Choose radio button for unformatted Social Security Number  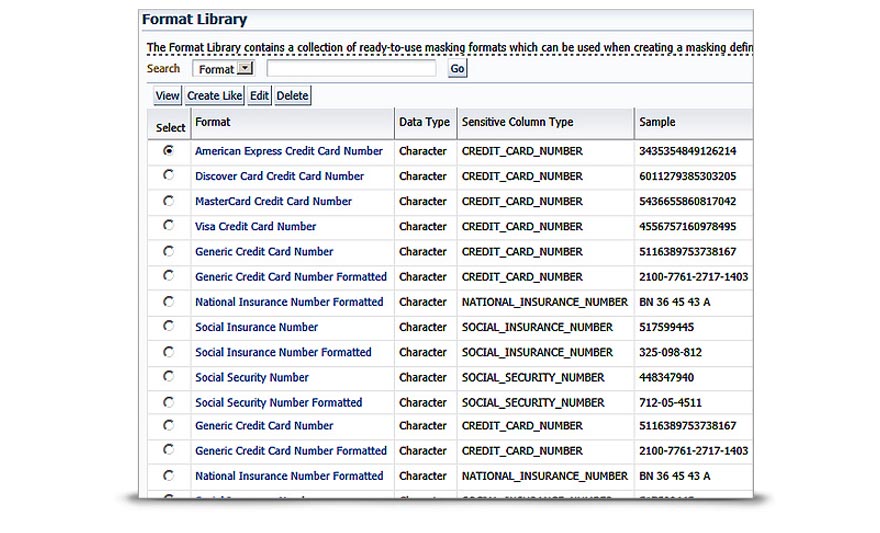[x=168, y=376]
